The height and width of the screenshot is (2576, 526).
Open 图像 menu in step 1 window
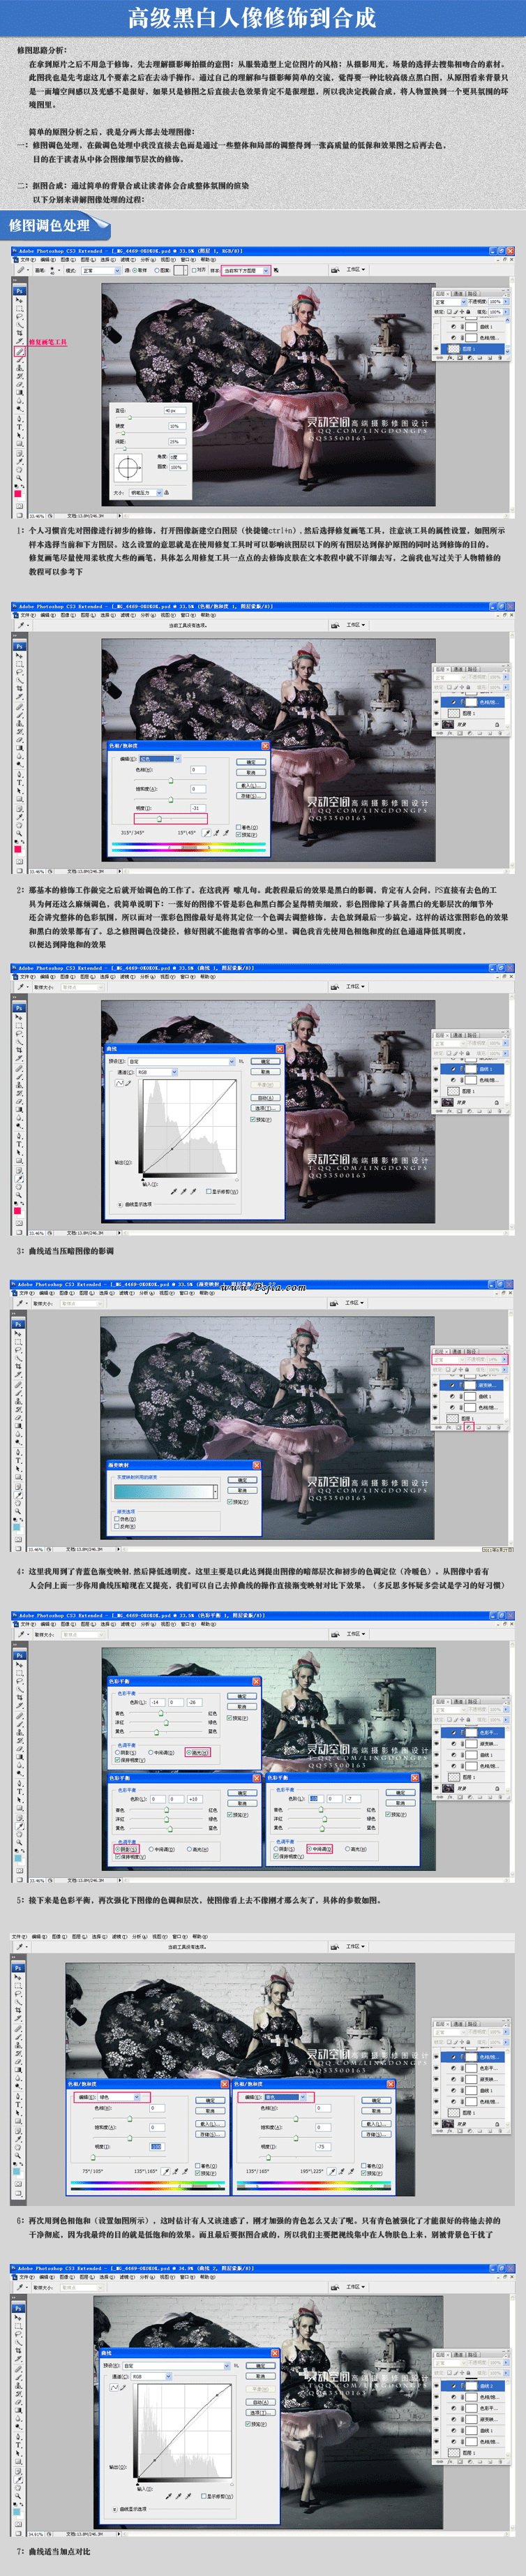point(67,261)
